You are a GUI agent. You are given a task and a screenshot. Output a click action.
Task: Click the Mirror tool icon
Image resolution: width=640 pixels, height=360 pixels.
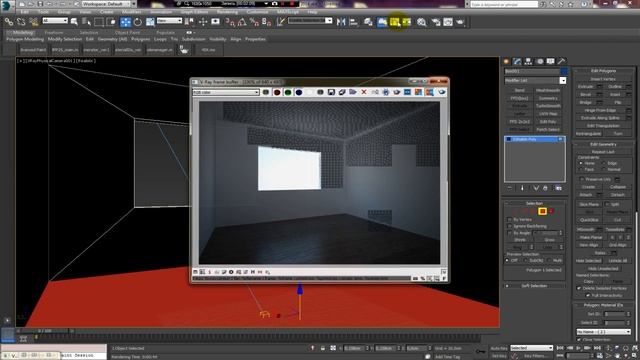tap(341, 22)
